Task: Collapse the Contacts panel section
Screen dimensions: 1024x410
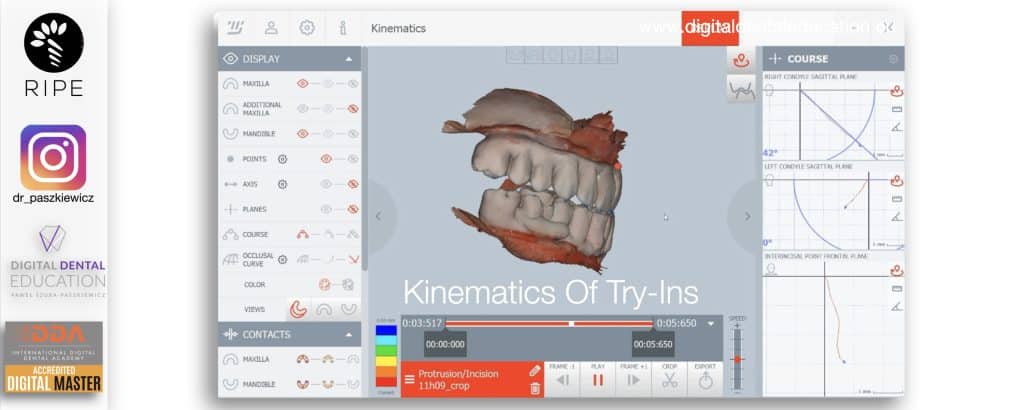Action: pyautogui.click(x=349, y=334)
